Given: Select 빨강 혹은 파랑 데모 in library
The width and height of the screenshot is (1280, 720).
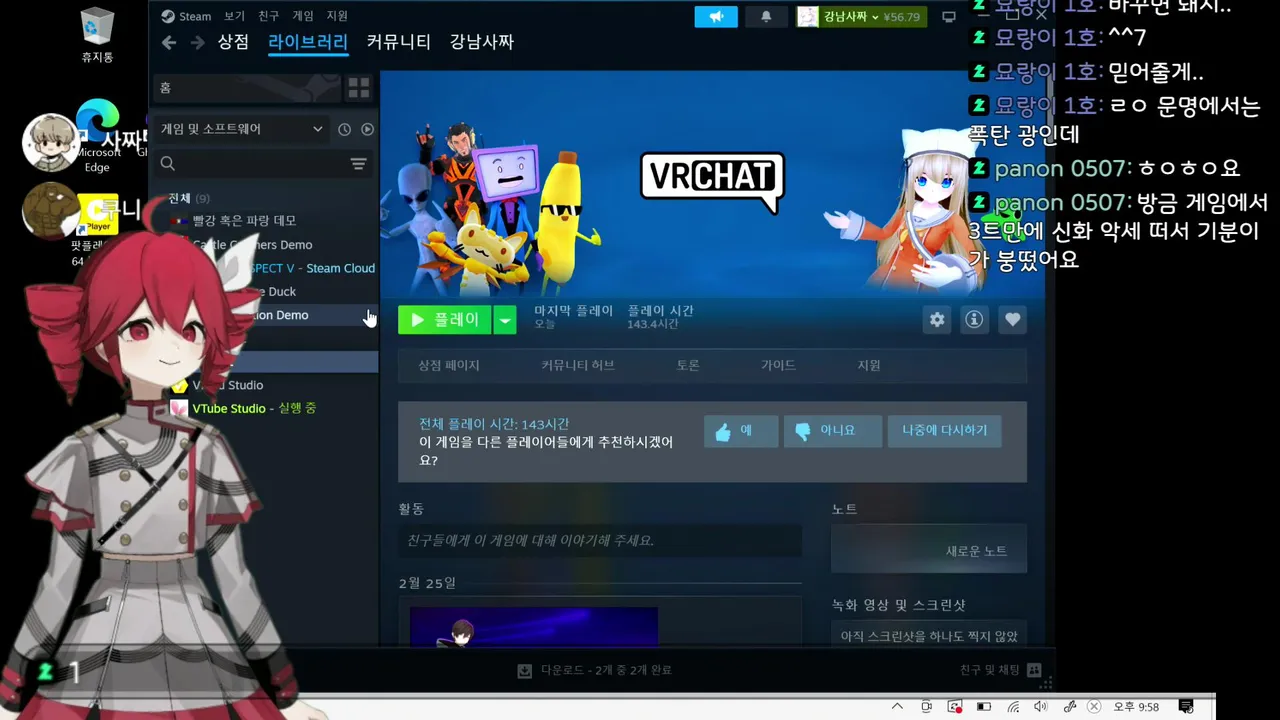Looking at the screenshot, I should (x=244, y=220).
